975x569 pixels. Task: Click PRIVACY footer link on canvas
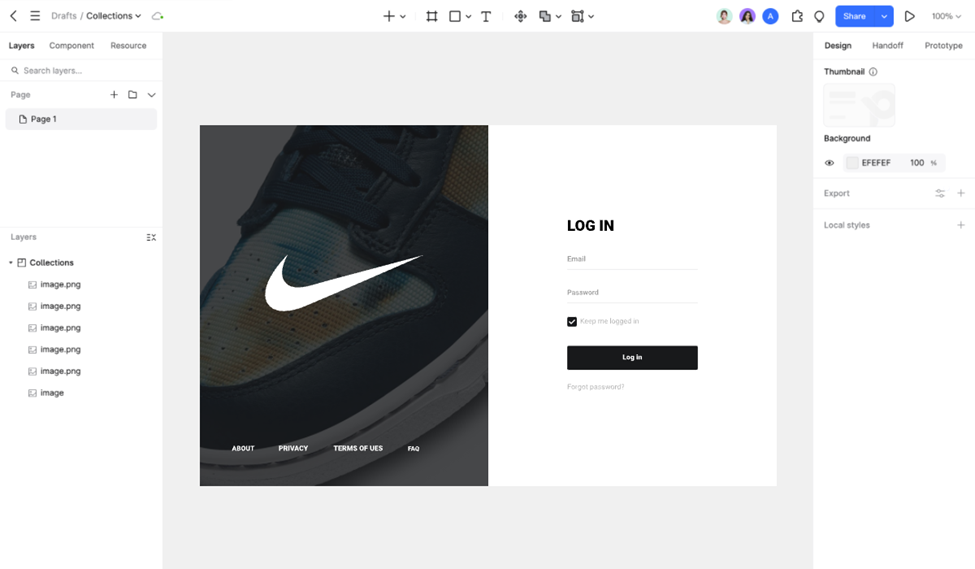coord(293,448)
